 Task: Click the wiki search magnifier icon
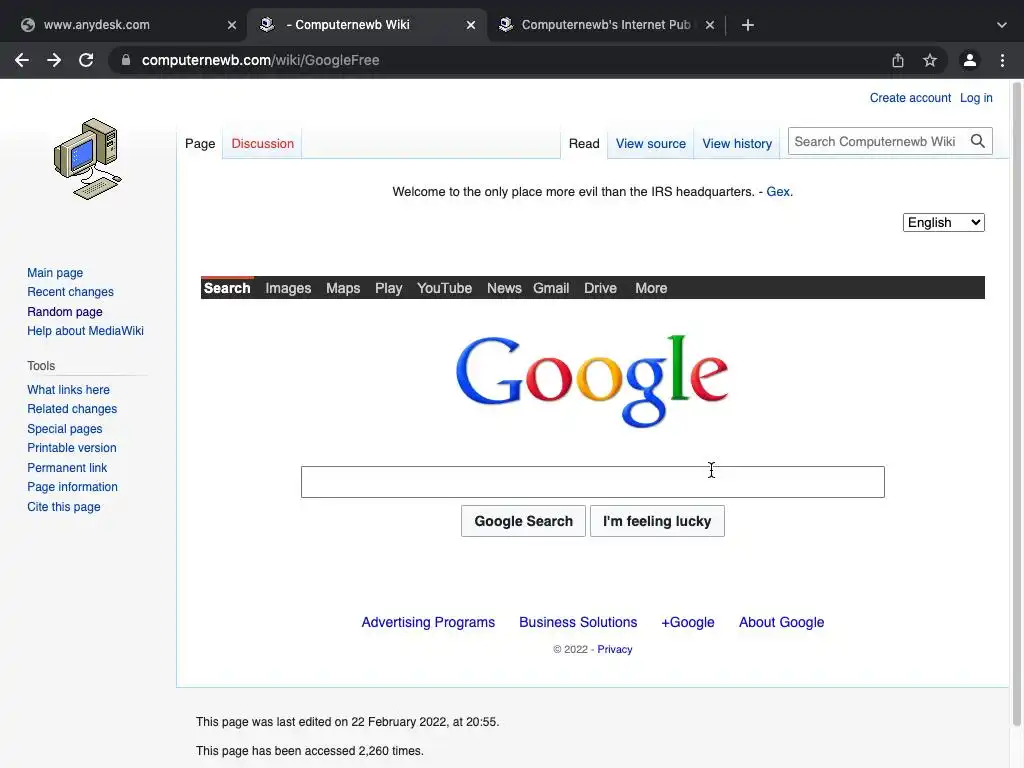978,141
